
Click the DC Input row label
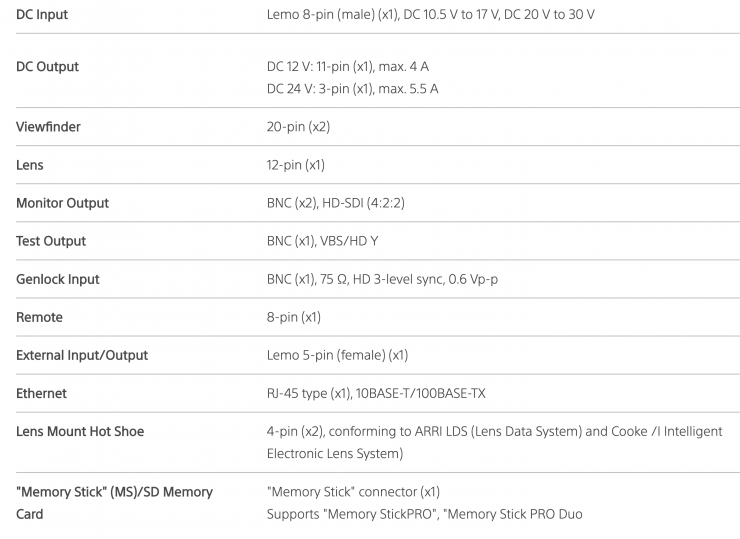42,15
